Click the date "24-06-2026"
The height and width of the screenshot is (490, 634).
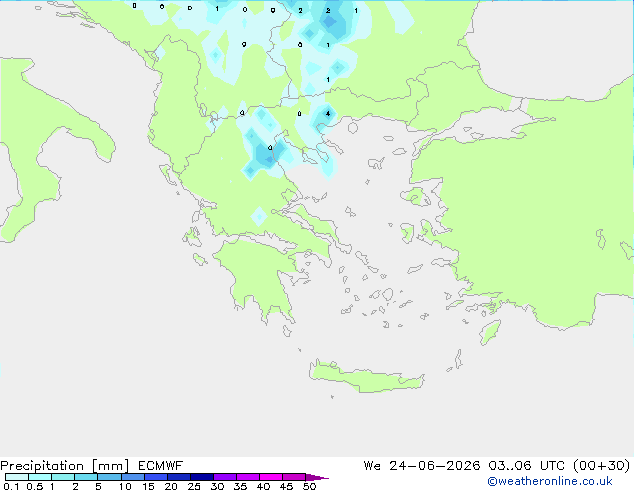(435, 466)
